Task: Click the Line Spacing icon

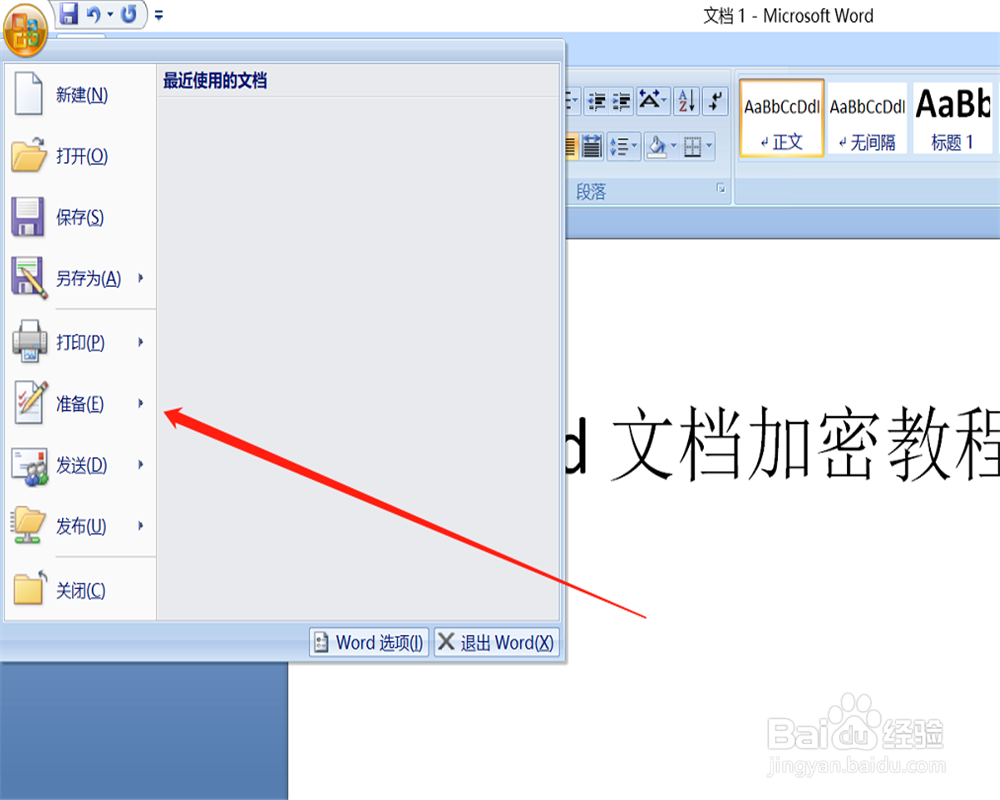Action: [618, 147]
